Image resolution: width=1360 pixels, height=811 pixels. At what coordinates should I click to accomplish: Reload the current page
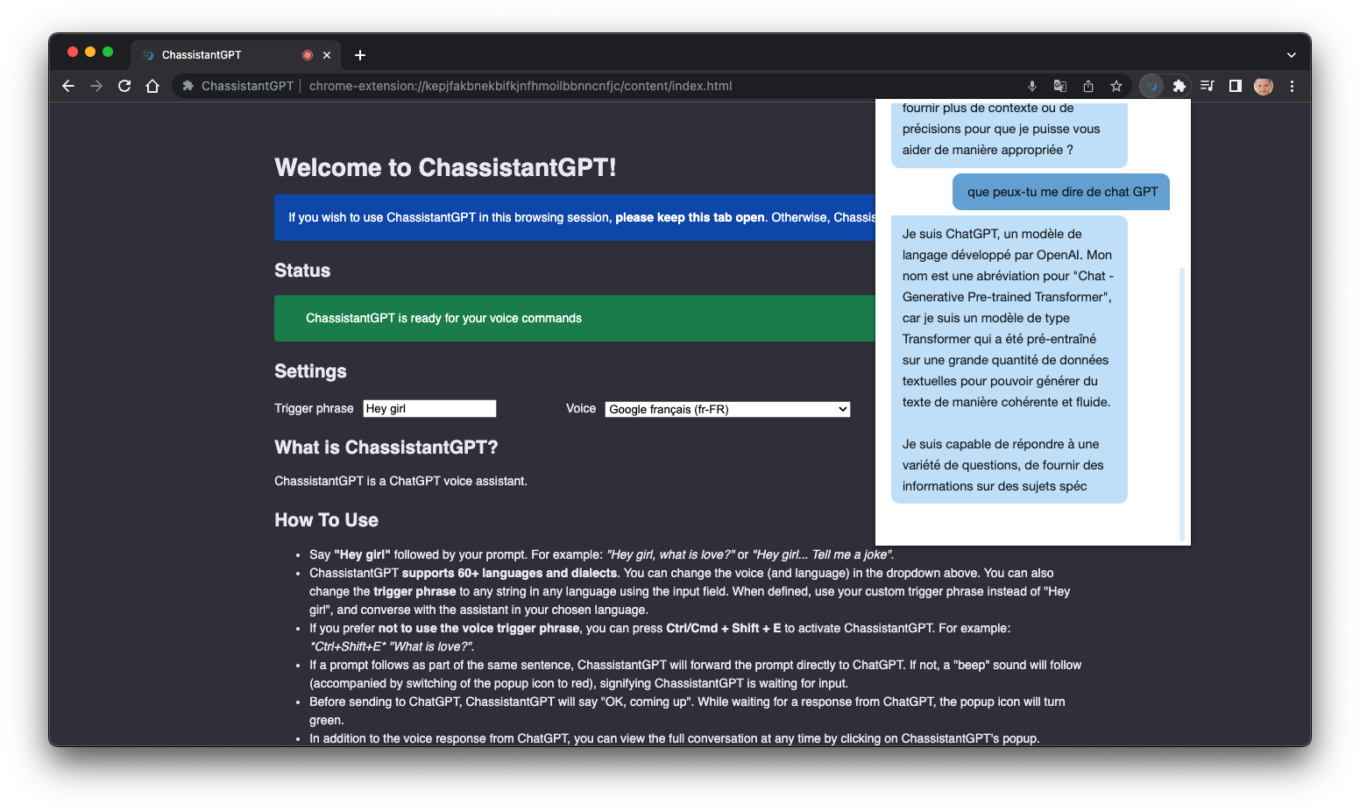(124, 86)
